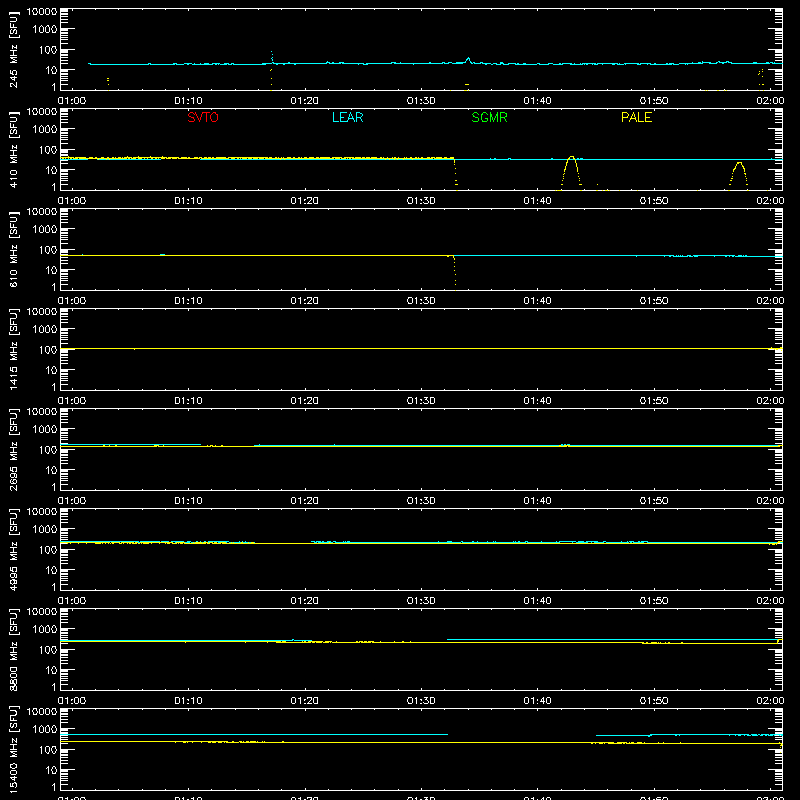Click the yellow PALE station legend label

tap(636, 117)
